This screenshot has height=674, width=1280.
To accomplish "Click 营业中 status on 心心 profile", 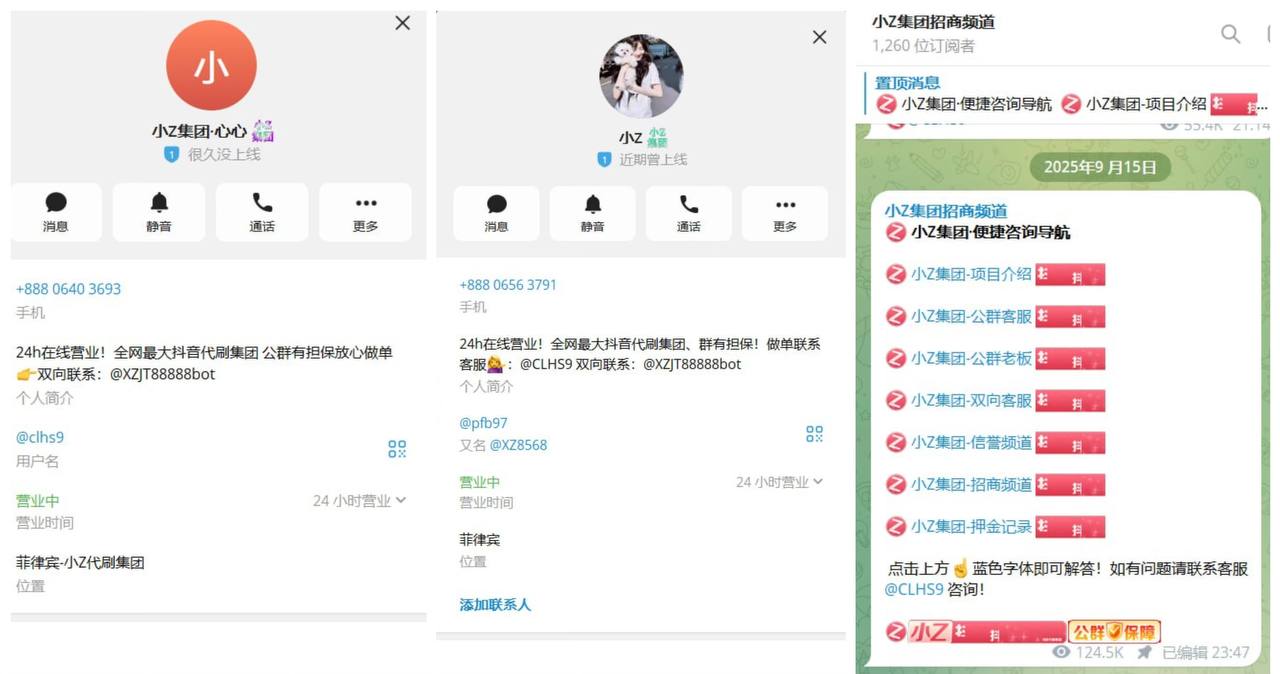I will tap(37, 500).
